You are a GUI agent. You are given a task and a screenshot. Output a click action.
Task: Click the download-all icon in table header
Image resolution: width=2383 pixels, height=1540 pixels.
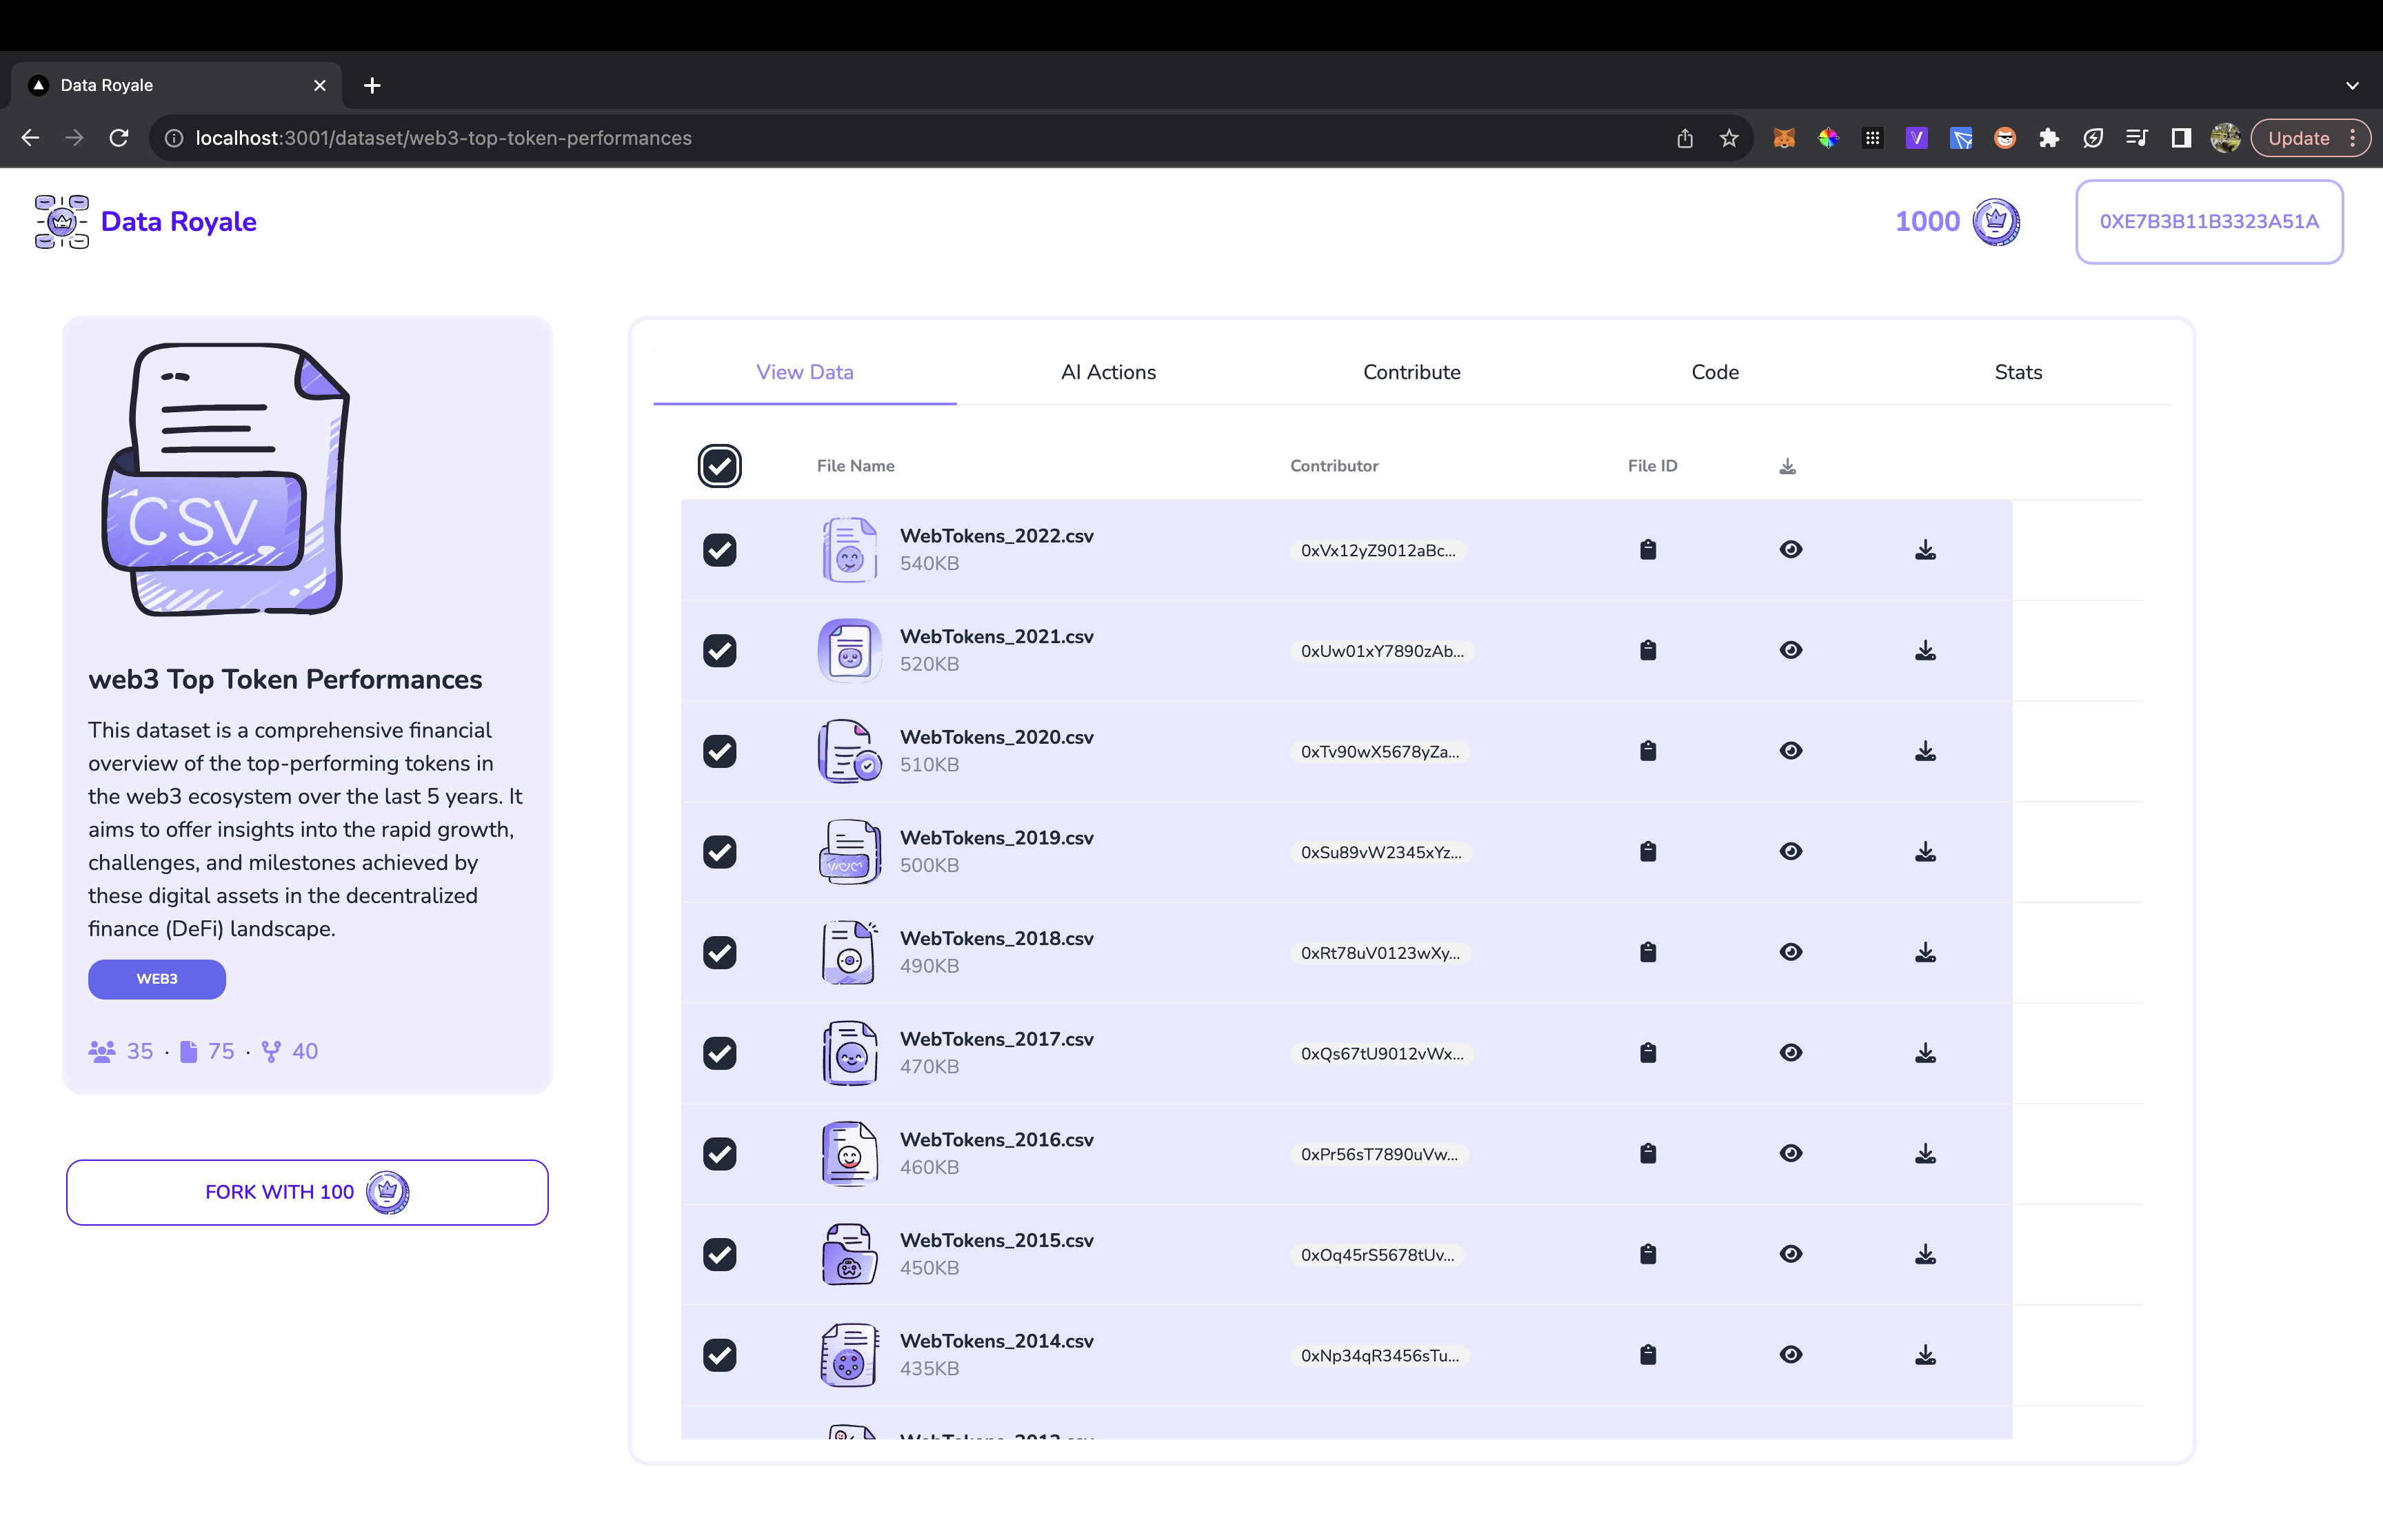click(1787, 467)
